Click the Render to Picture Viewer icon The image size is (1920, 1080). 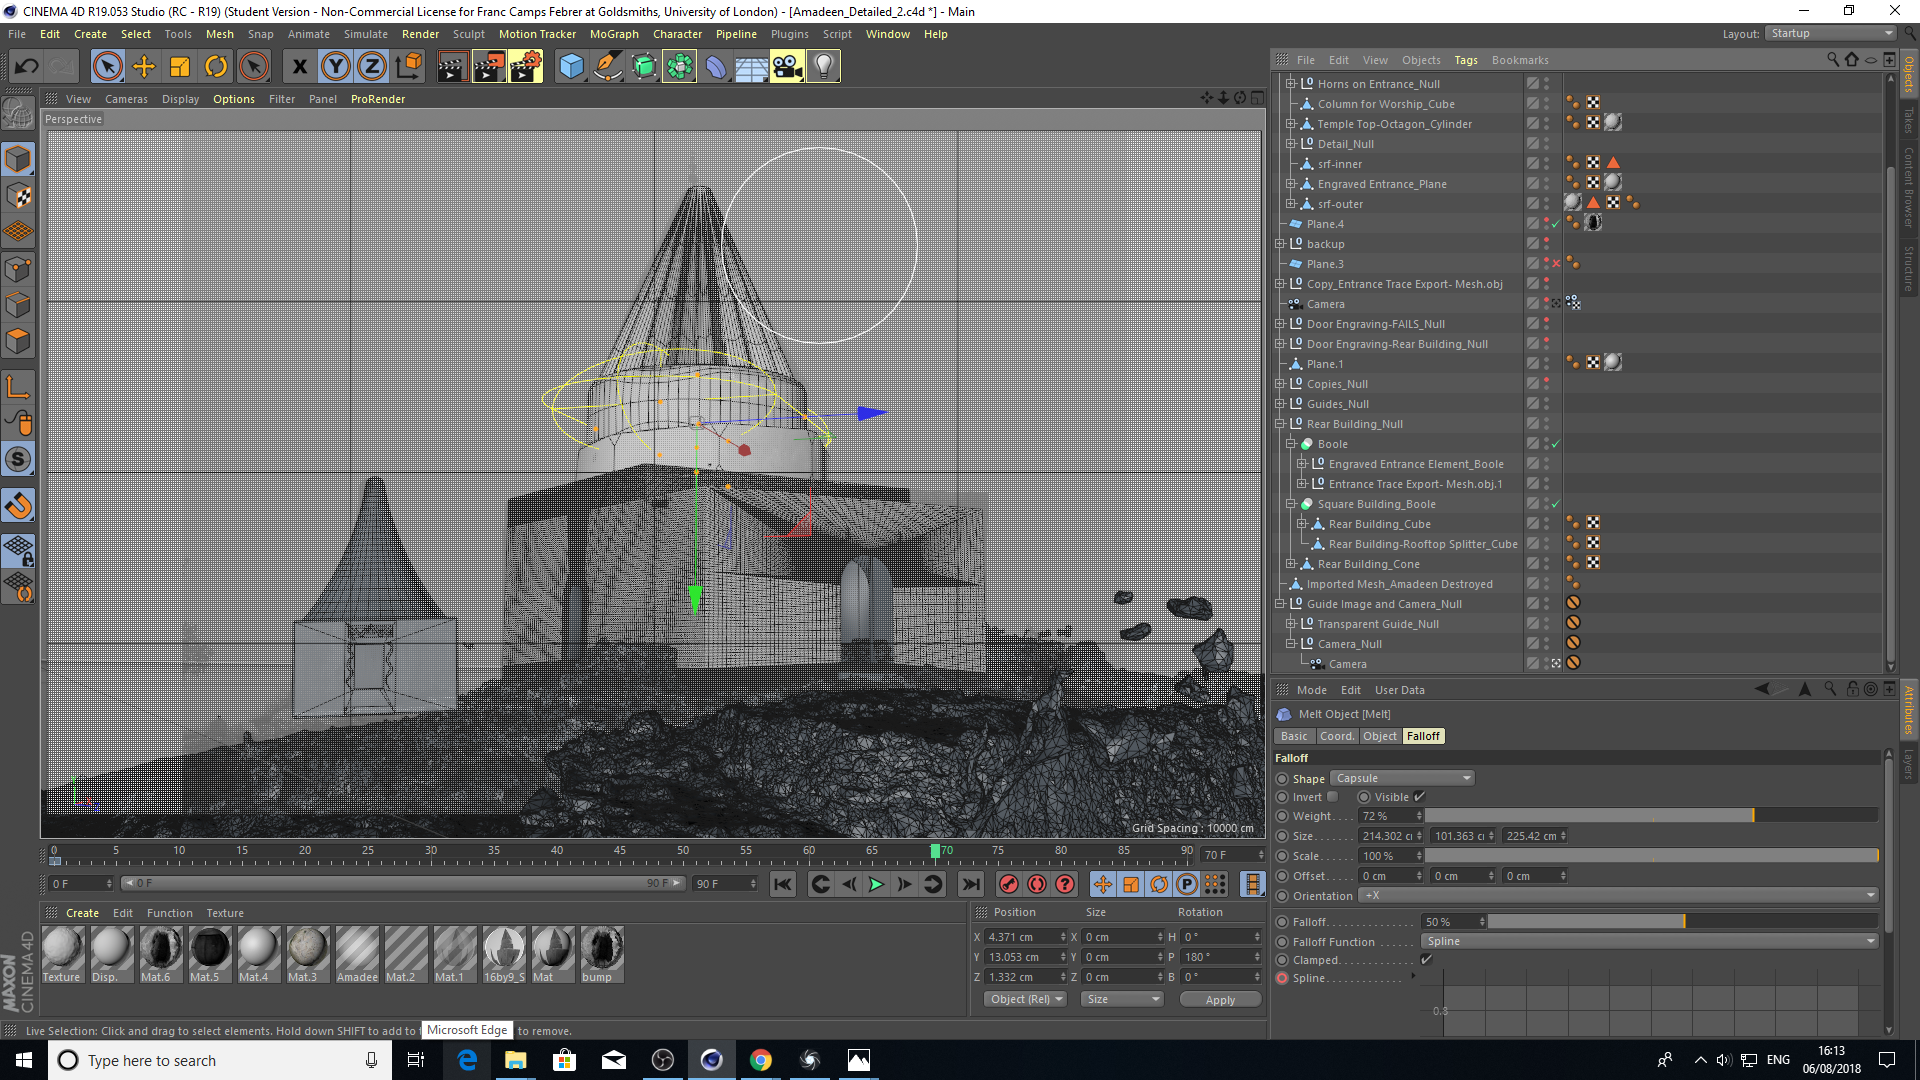489,67
